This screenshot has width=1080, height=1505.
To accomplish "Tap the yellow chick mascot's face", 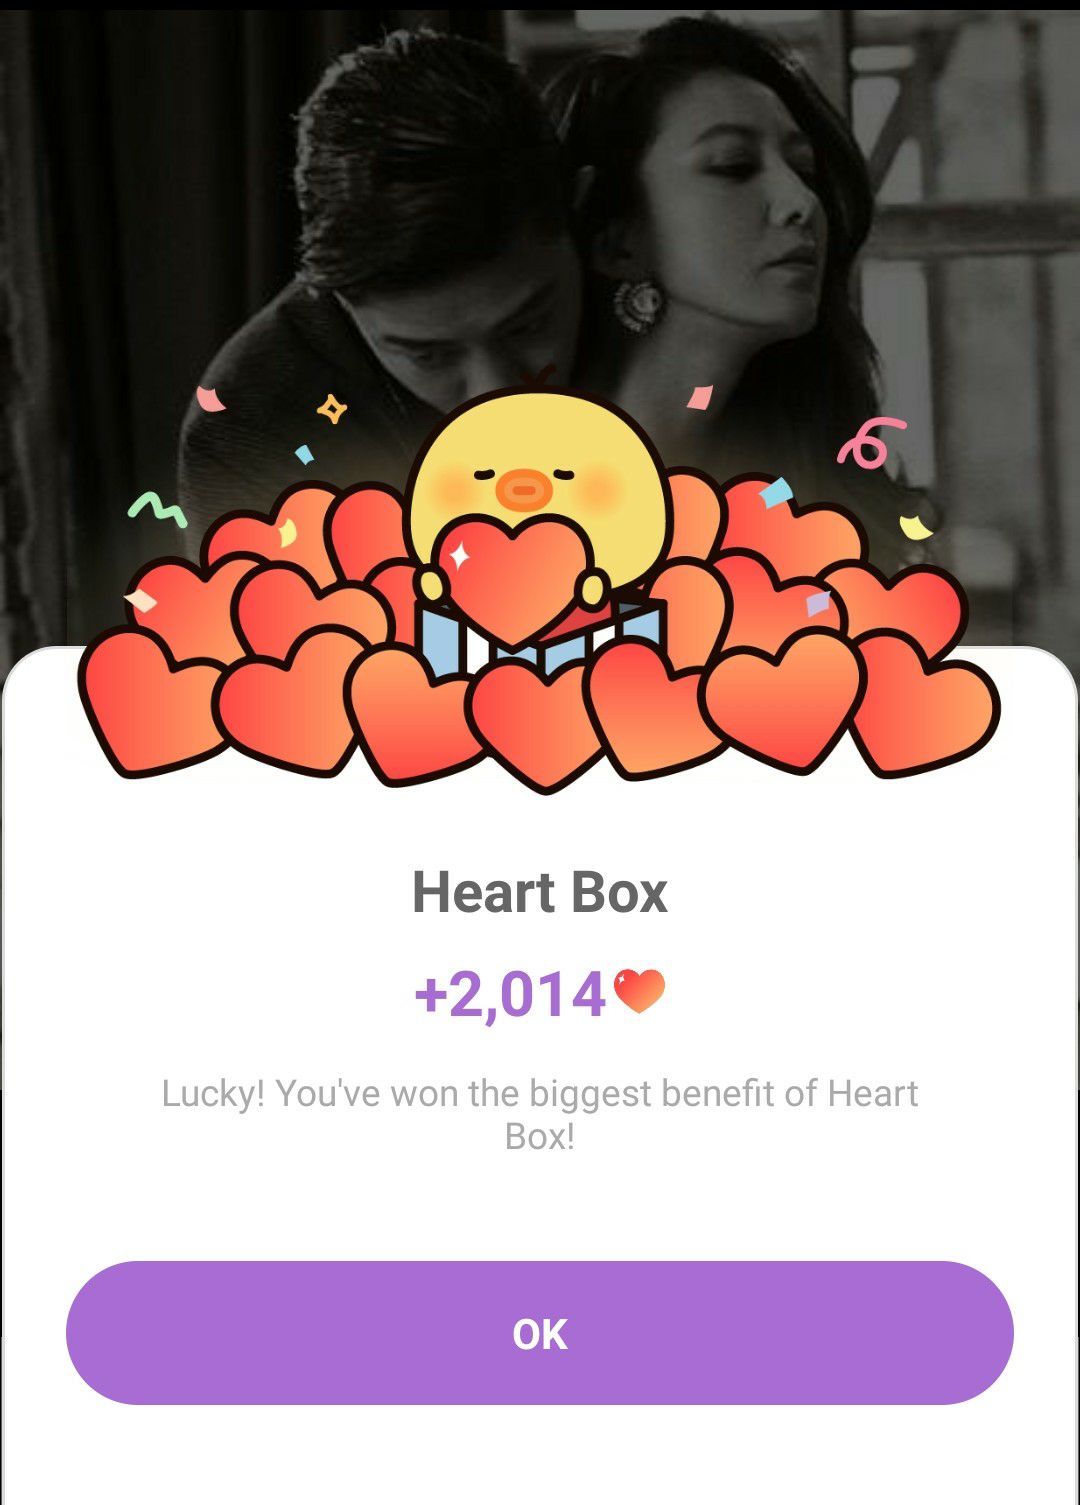I will (x=538, y=470).
